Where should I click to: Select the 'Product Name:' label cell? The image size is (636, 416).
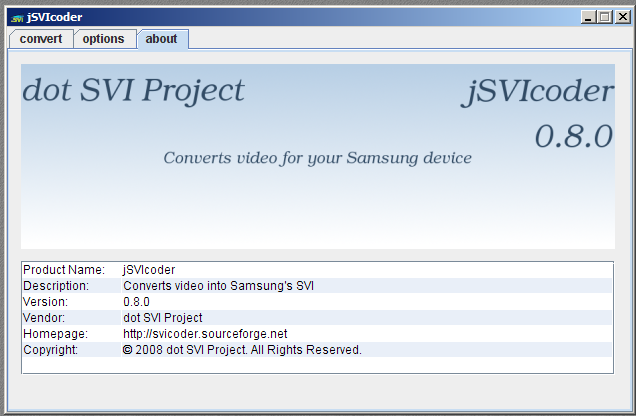click(71, 270)
